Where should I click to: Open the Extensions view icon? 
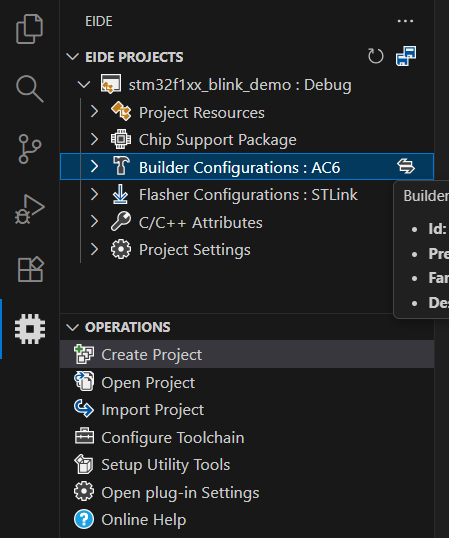tap(30, 269)
